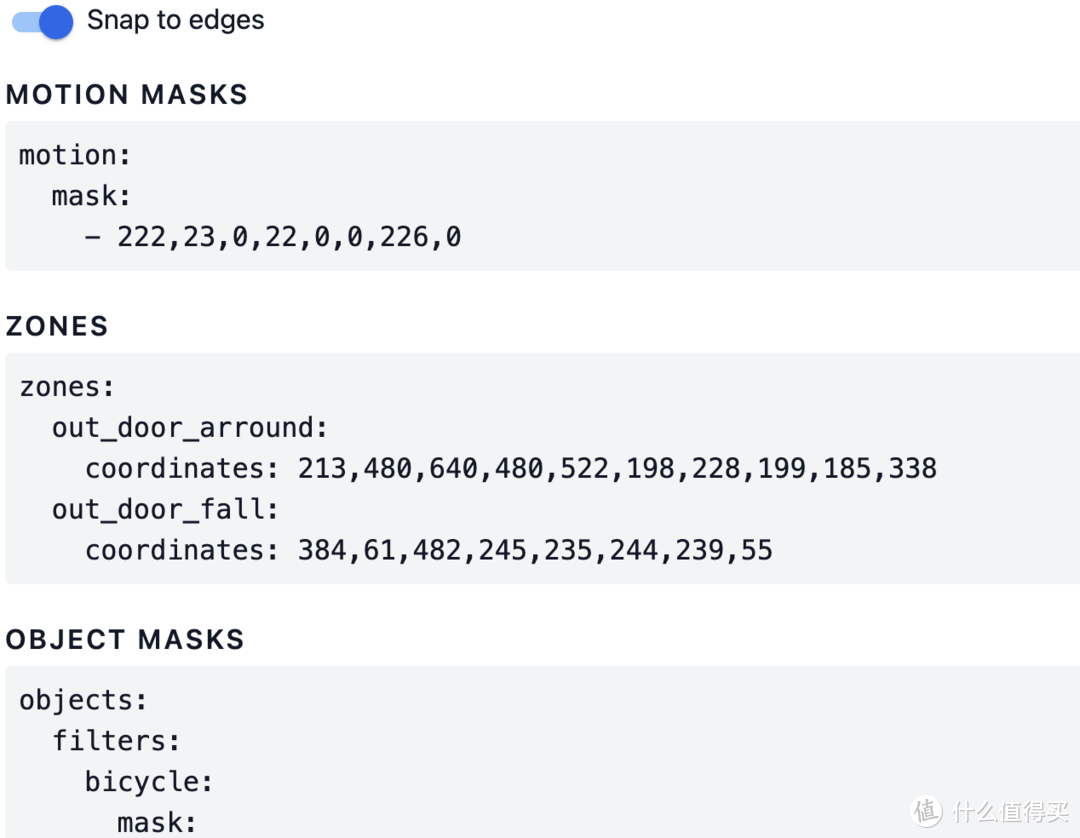This screenshot has width=1080, height=838.
Task: Click coordinates starting with 384,61,482
Action: (535, 551)
